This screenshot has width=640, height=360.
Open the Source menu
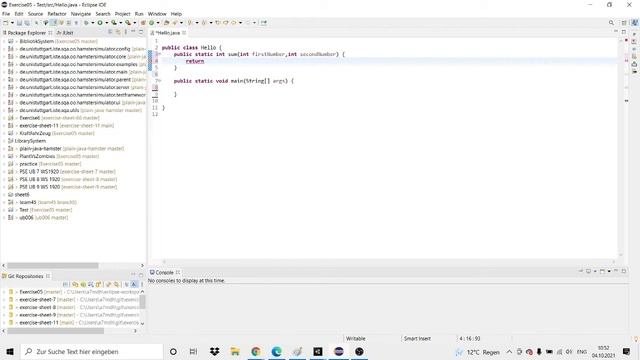click(x=35, y=14)
